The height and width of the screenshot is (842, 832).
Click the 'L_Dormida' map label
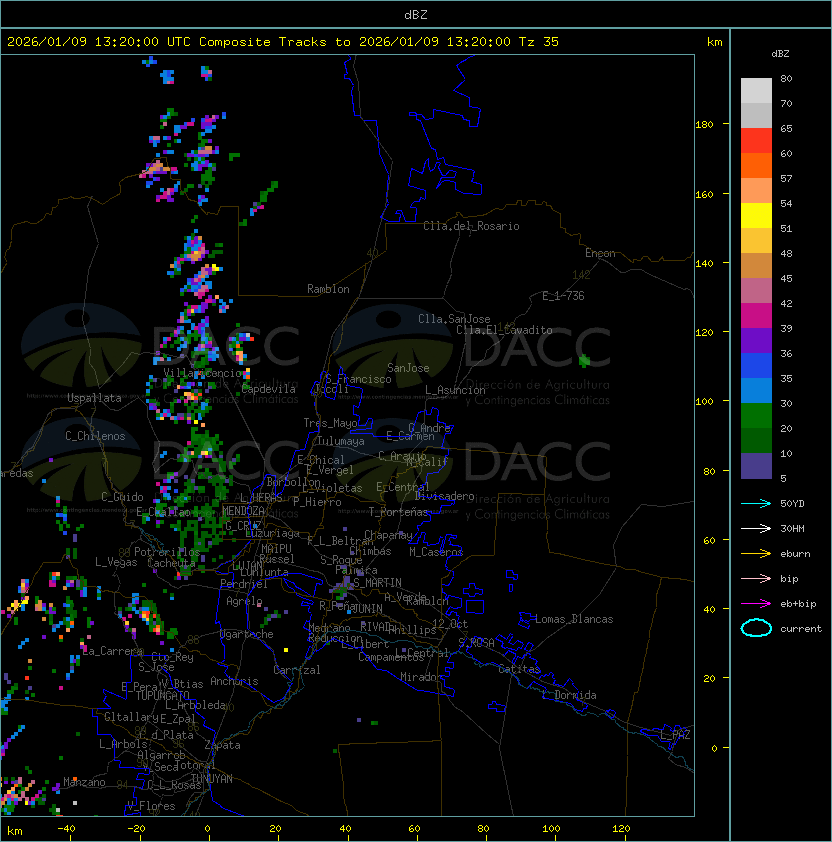click(x=569, y=695)
